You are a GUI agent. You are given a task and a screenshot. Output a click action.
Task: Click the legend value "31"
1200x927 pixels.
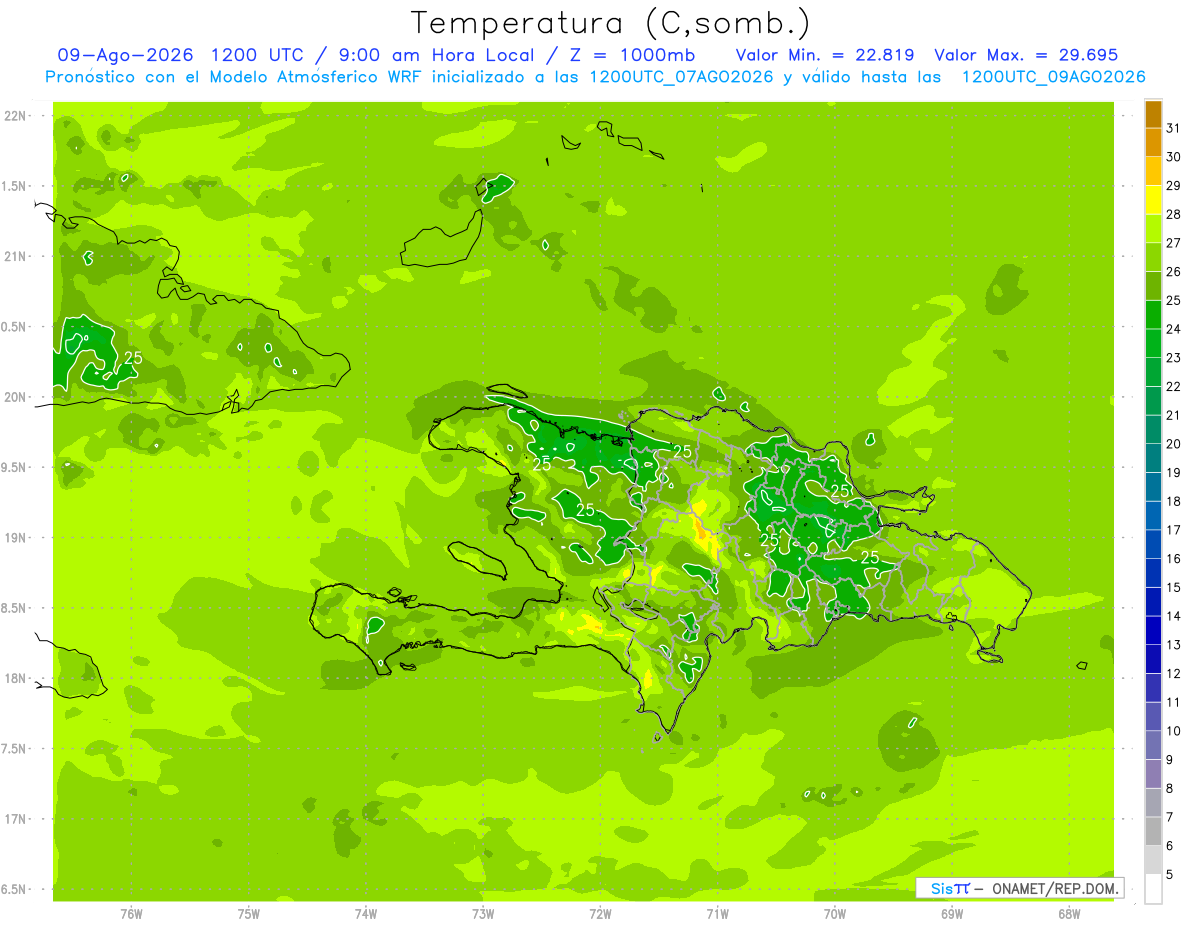point(1174,128)
